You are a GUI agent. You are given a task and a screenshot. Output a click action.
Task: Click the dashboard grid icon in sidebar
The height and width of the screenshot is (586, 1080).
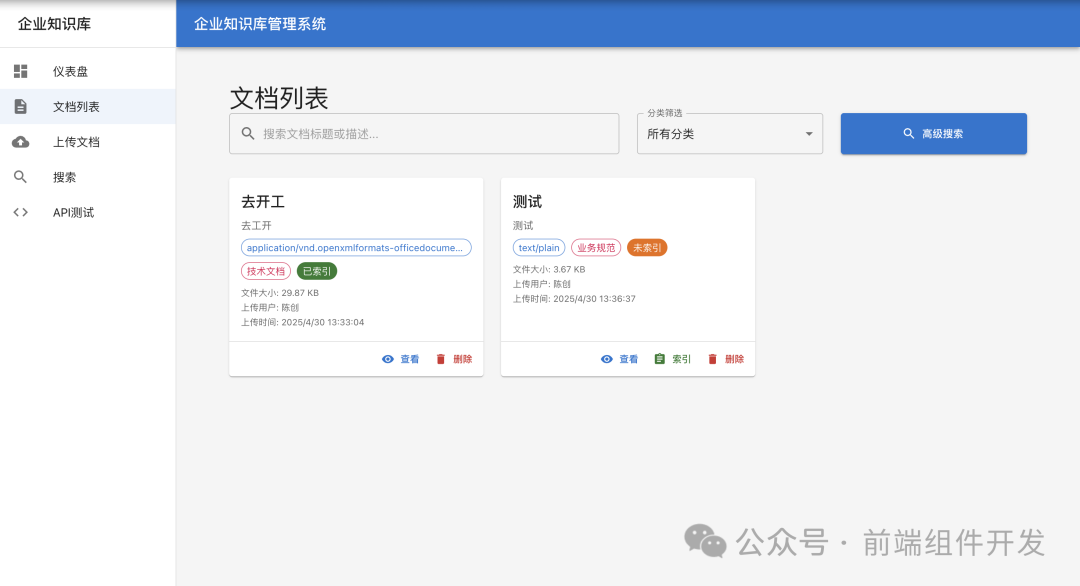pyautogui.click(x=21, y=71)
